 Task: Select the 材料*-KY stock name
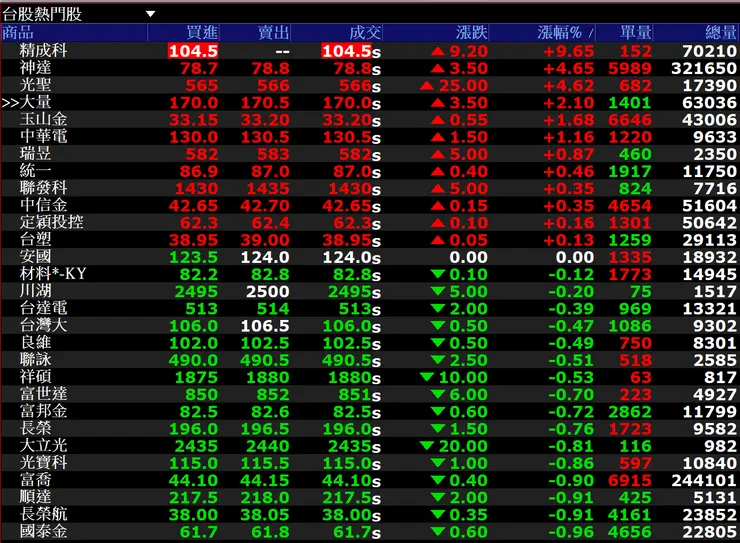coord(53,274)
